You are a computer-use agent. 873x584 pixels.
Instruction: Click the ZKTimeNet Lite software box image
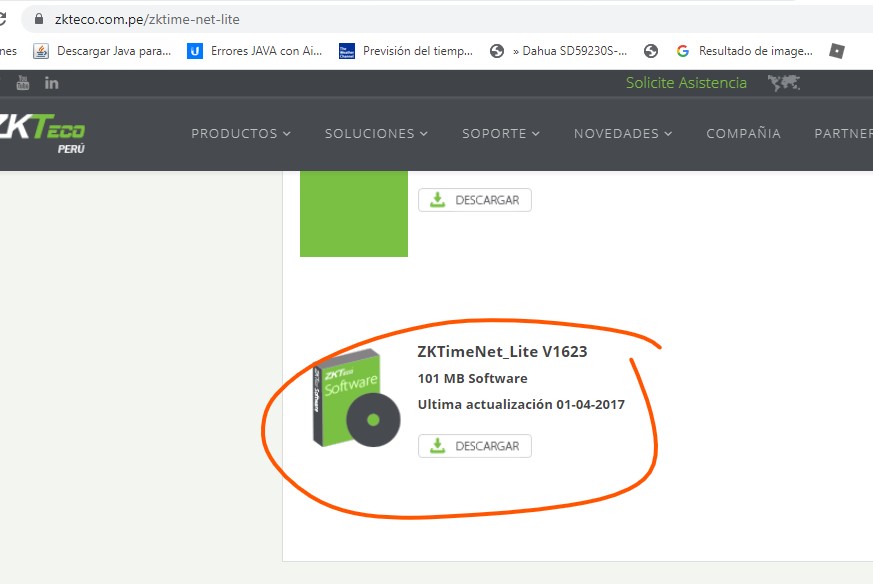[x=356, y=397]
